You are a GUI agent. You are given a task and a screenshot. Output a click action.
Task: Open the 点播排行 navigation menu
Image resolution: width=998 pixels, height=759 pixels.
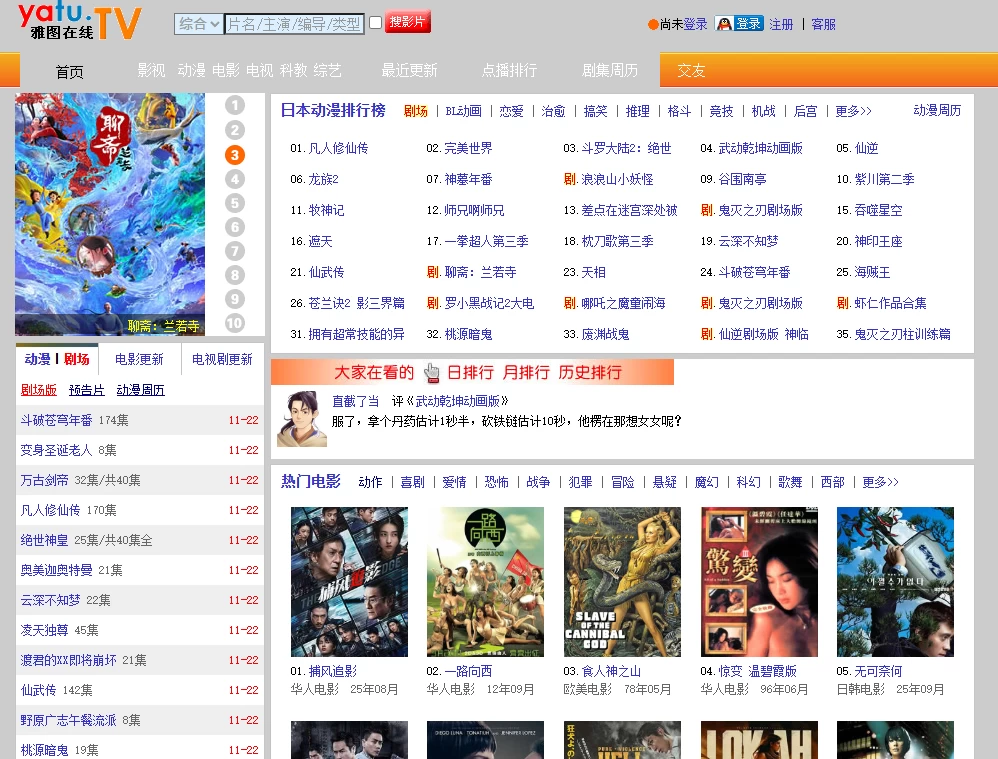click(x=509, y=71)
